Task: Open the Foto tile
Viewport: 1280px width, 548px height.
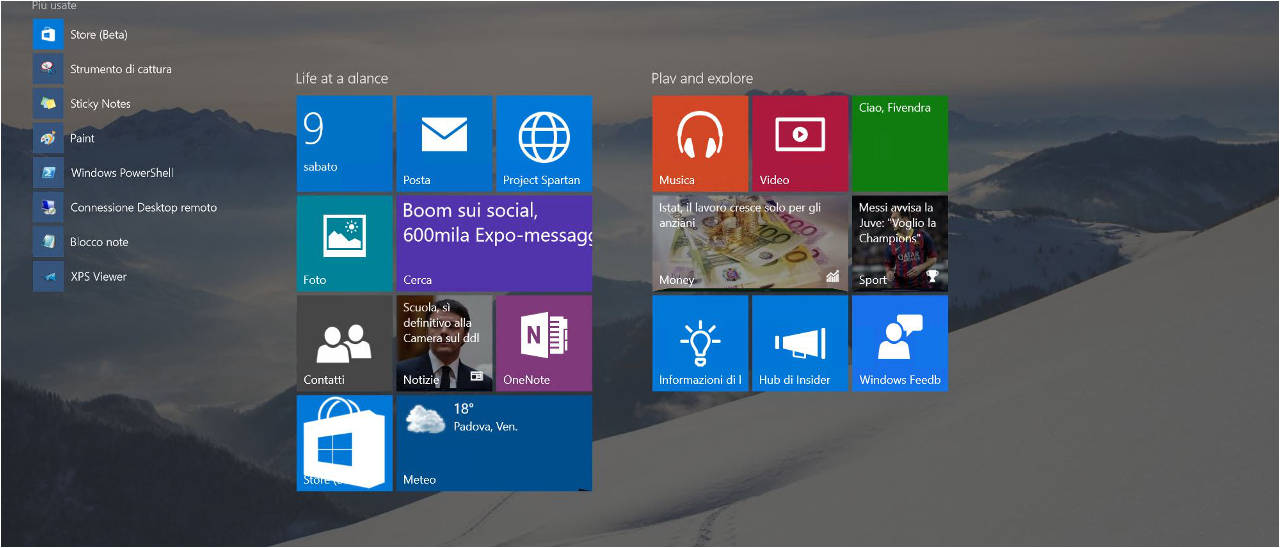Action: (344, 243)
